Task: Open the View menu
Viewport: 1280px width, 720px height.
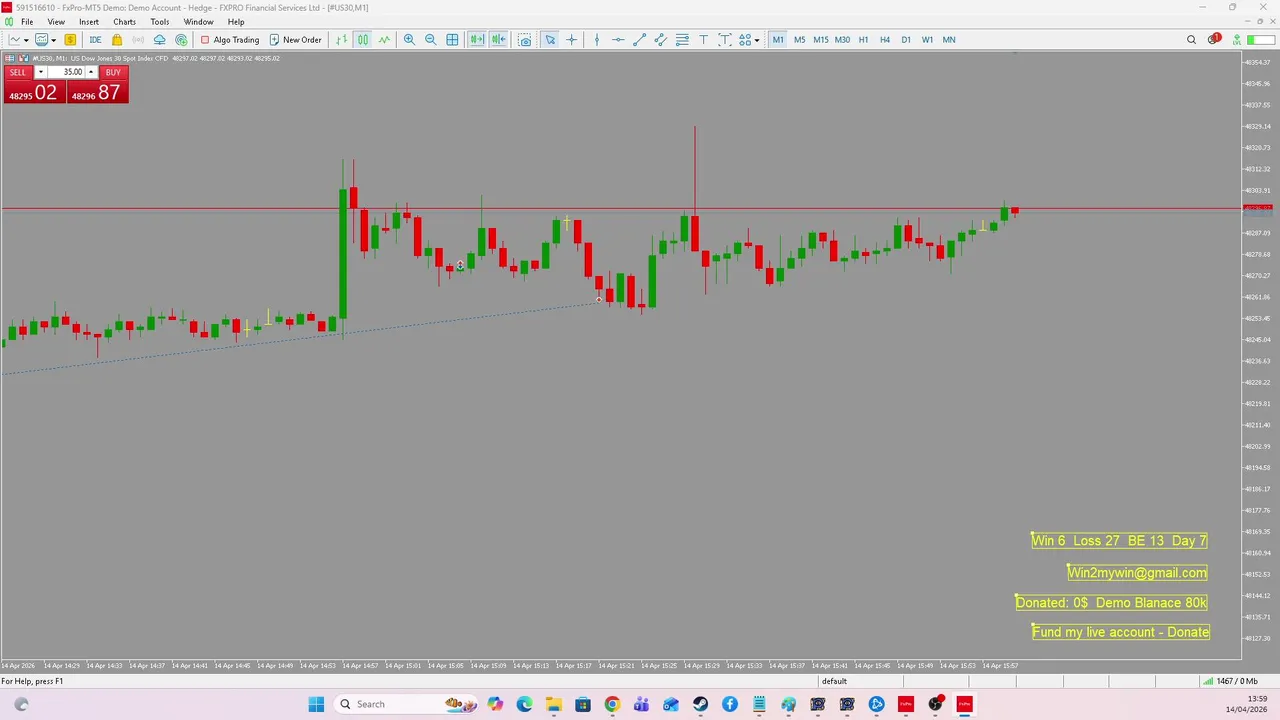Action: [56, 22]
